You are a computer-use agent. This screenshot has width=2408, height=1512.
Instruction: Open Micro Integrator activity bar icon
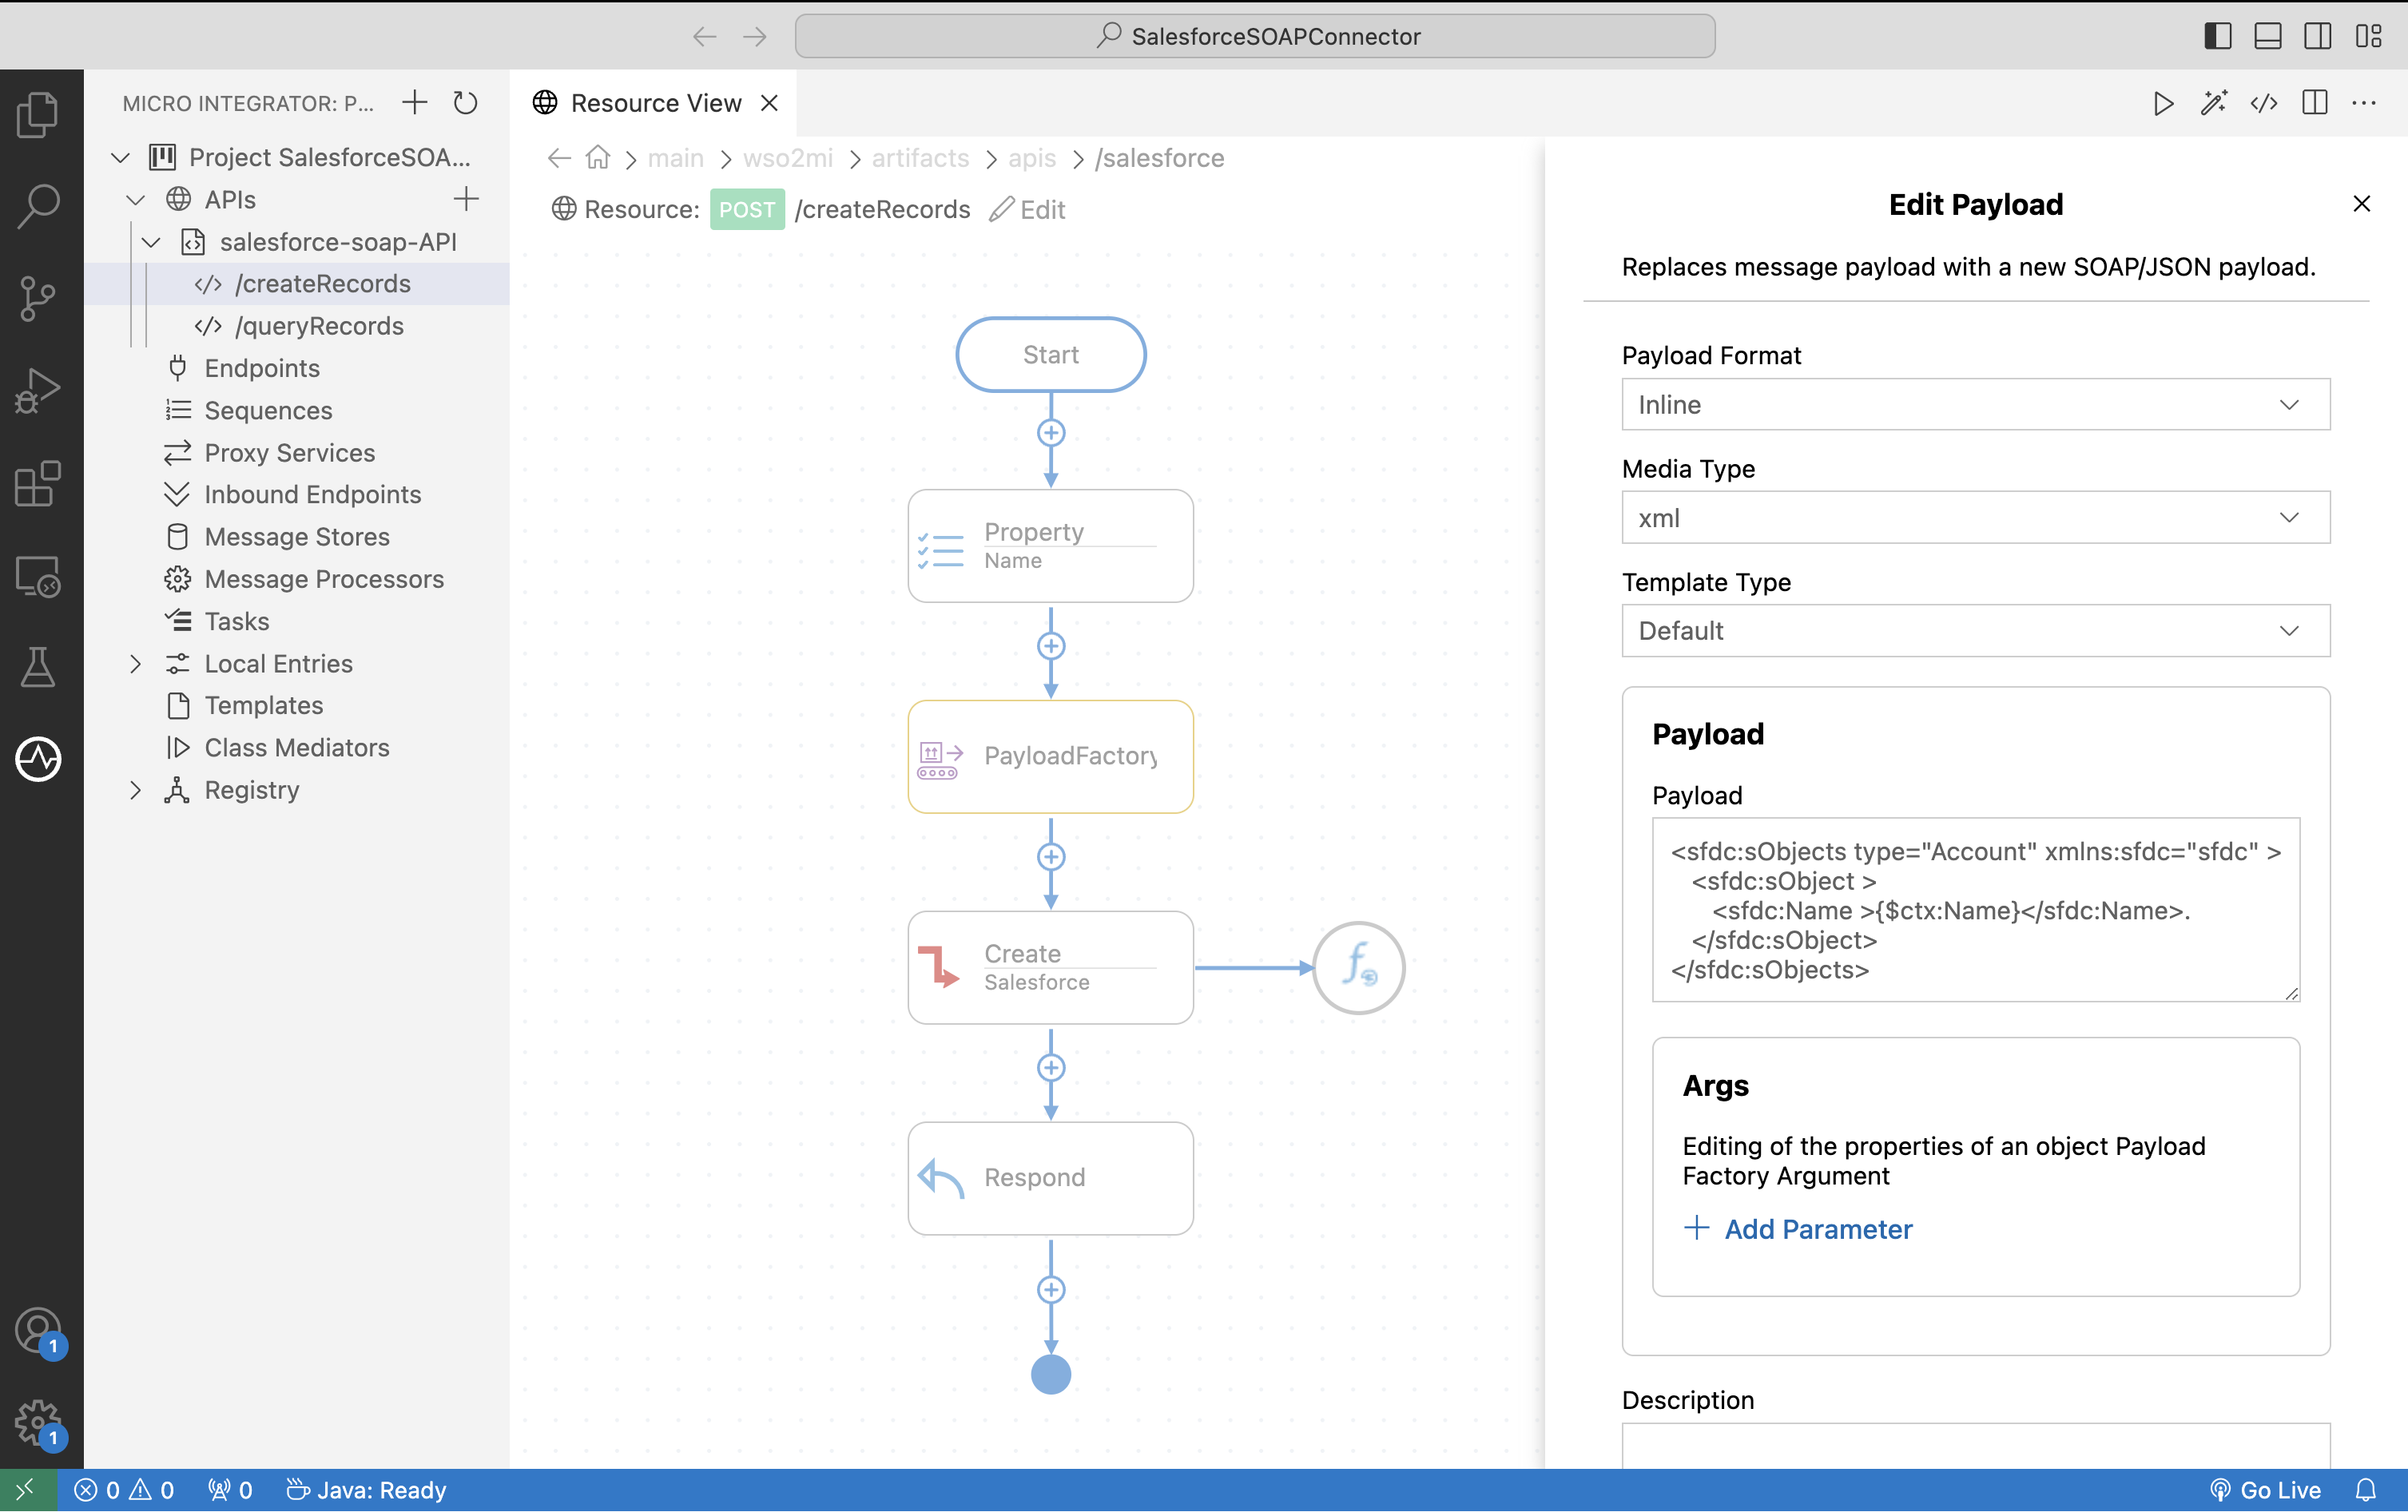click(x=38, y=759)
